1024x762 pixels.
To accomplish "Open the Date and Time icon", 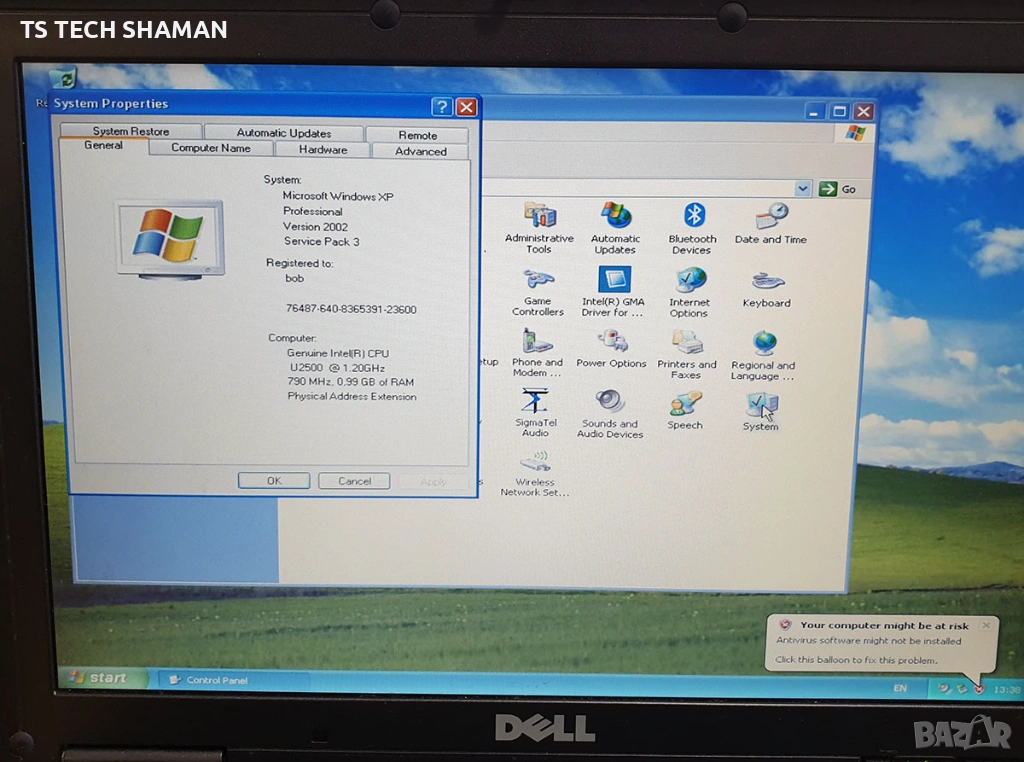I will pos(770,217).
